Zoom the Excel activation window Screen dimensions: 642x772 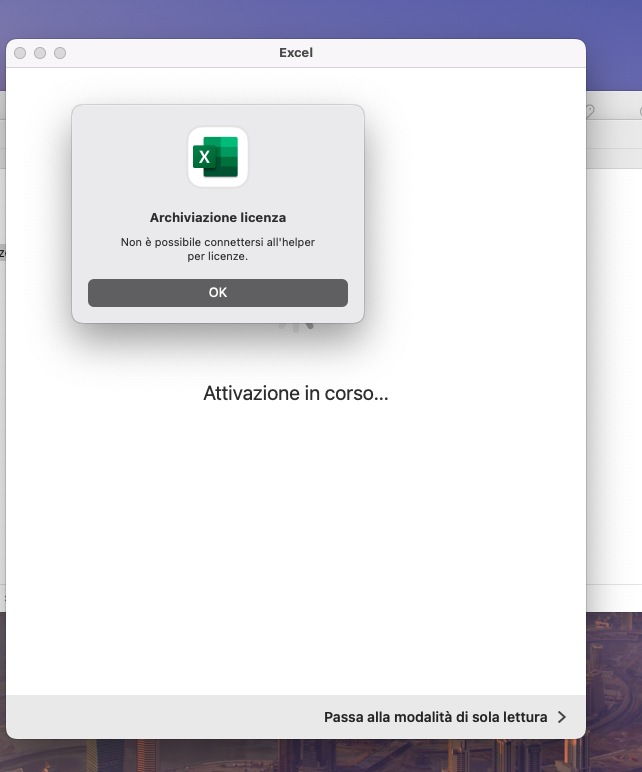(60, 53)
